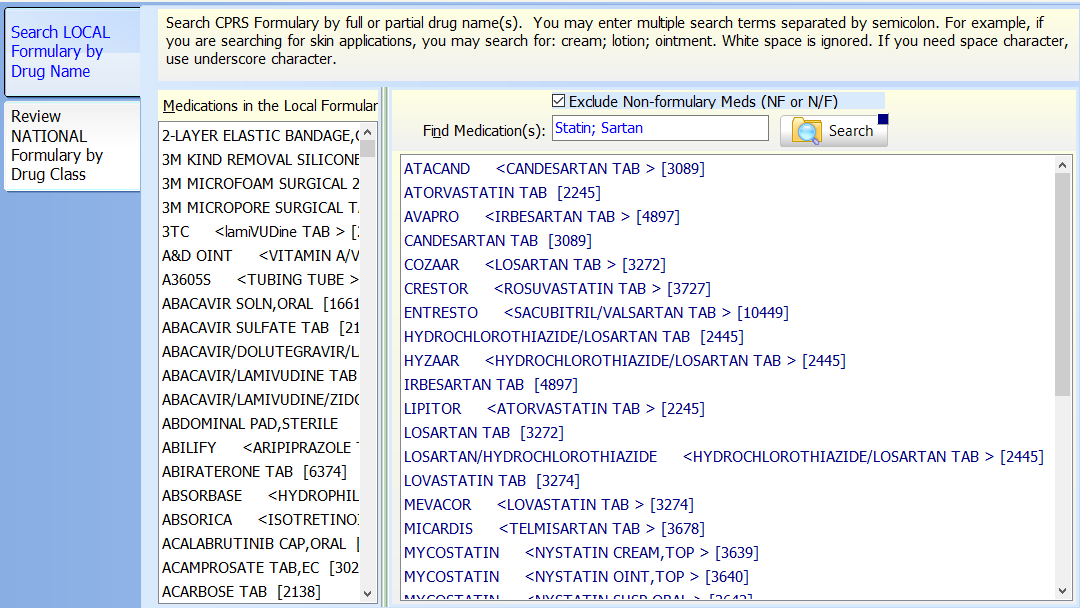Select ABACAVIR/DOLUTEGRAVIR entry
1080x608 pixels.
point(260,352)
